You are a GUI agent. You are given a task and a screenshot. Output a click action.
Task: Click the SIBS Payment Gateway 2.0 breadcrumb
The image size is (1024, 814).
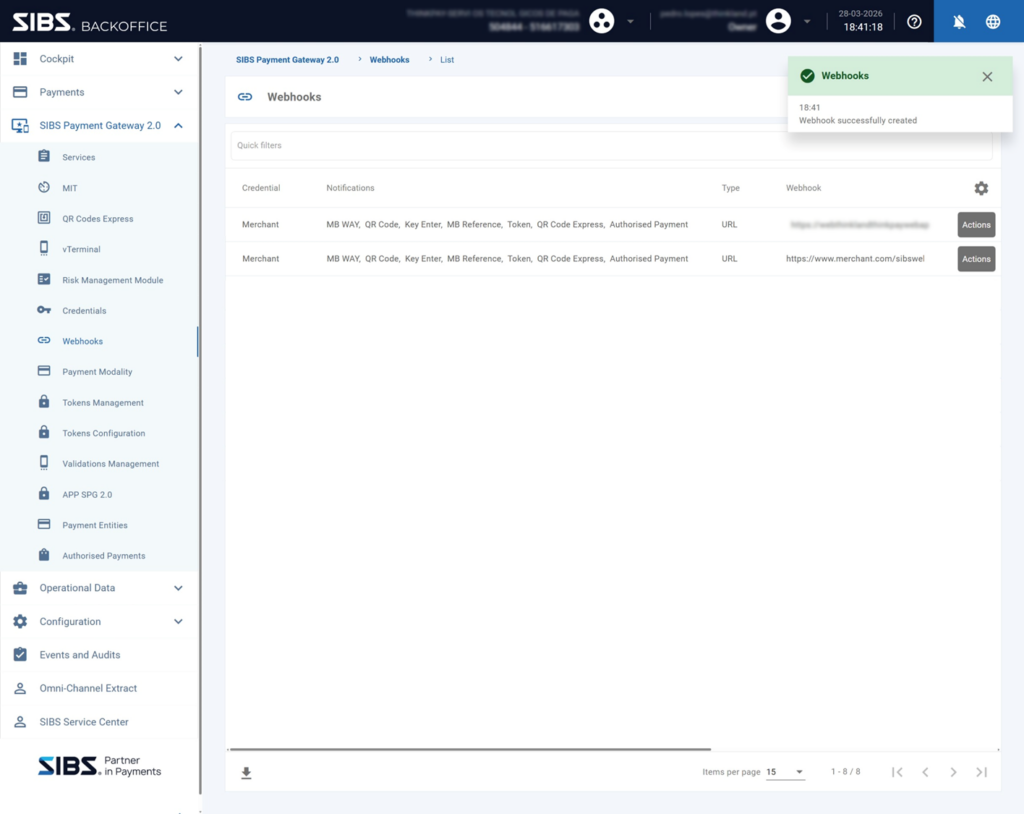pyautogui.click(x=287, y=60)
